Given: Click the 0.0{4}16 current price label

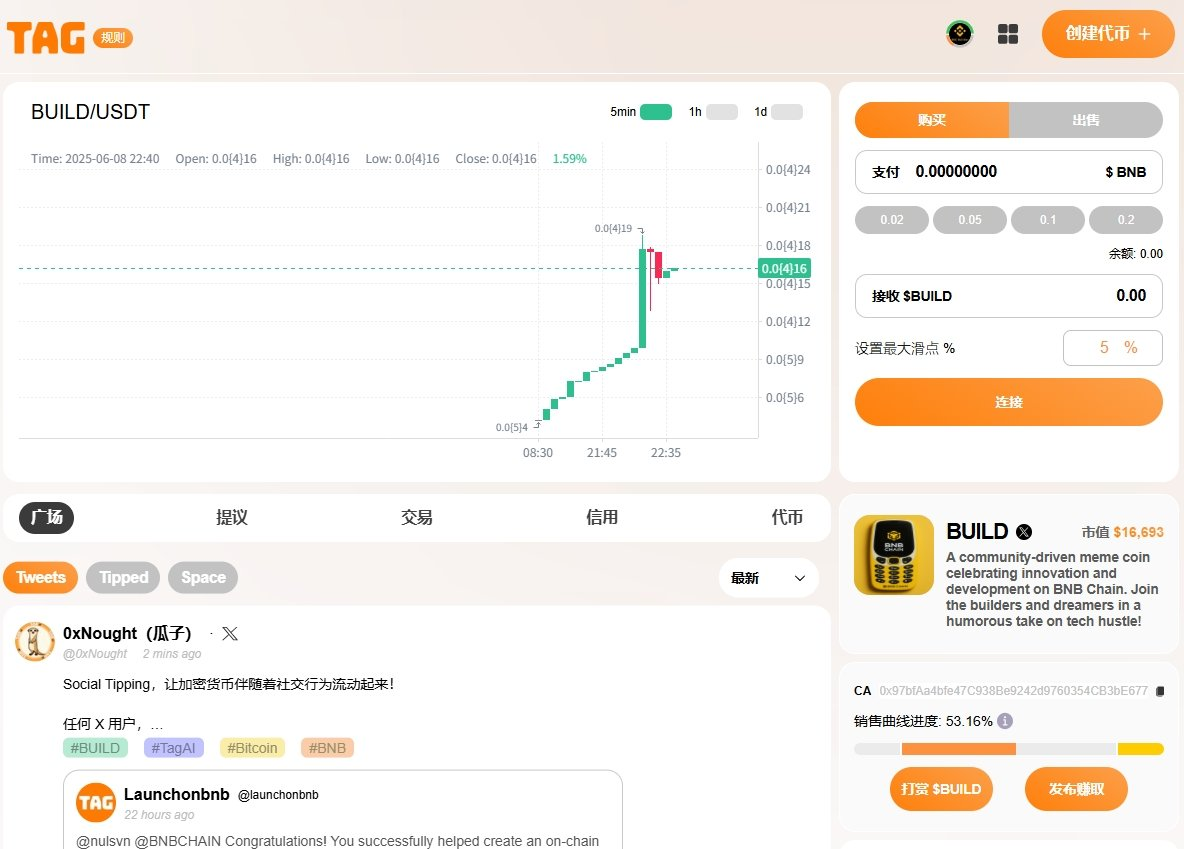Looking at the screenshot, I should pos(785,268).
